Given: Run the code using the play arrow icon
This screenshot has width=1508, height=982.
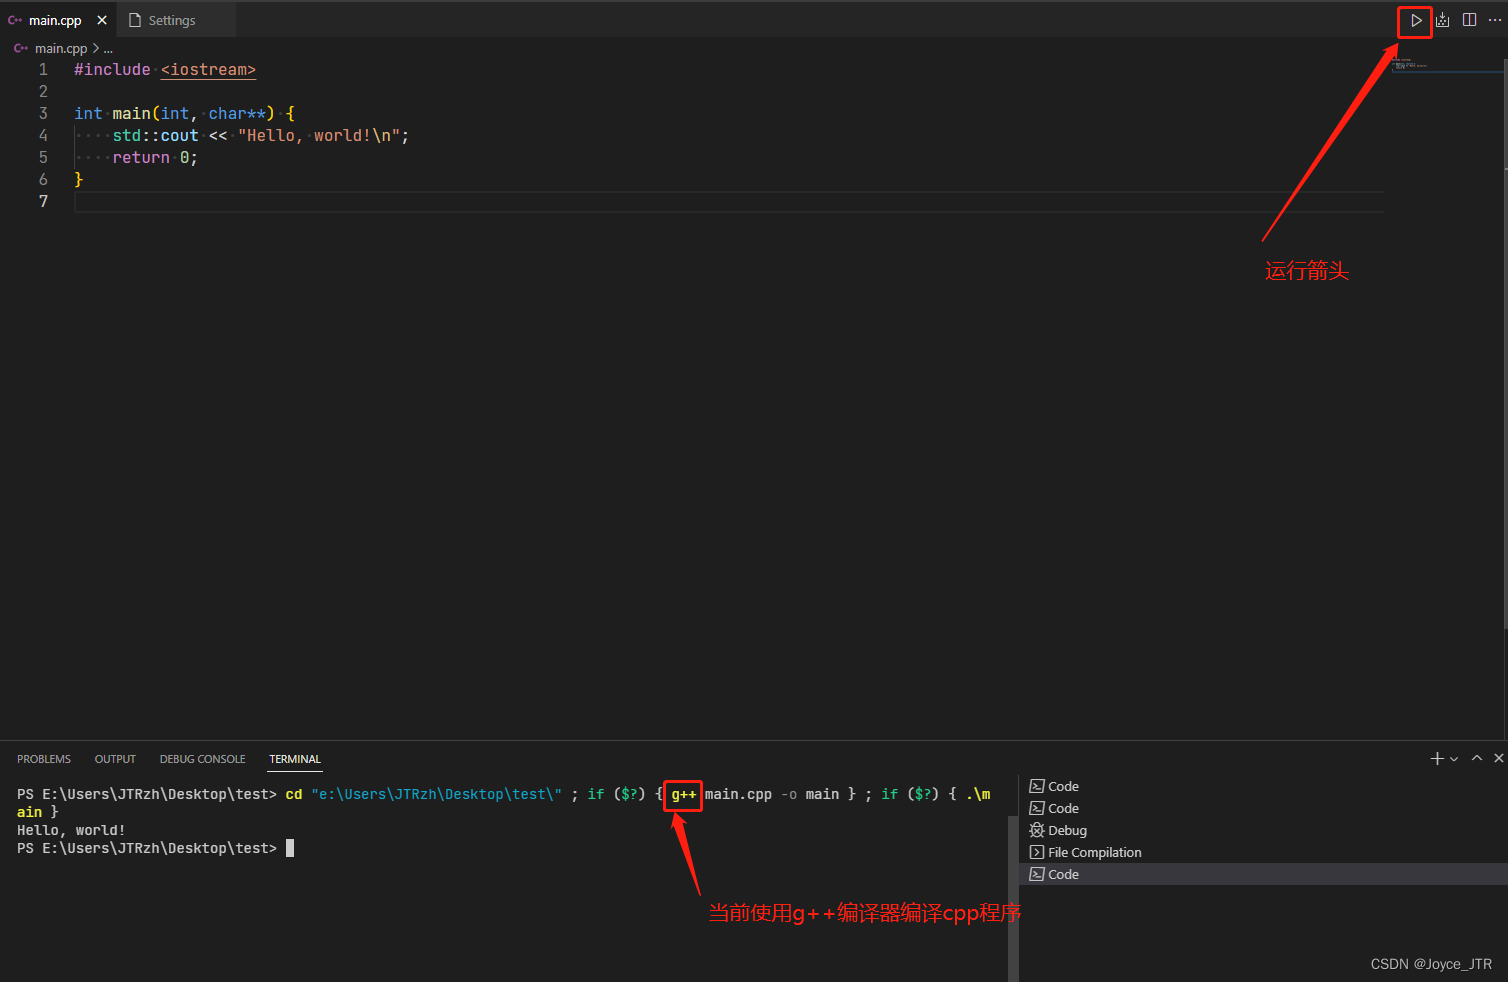Looking at the screenshot, I should (1415, 20).
